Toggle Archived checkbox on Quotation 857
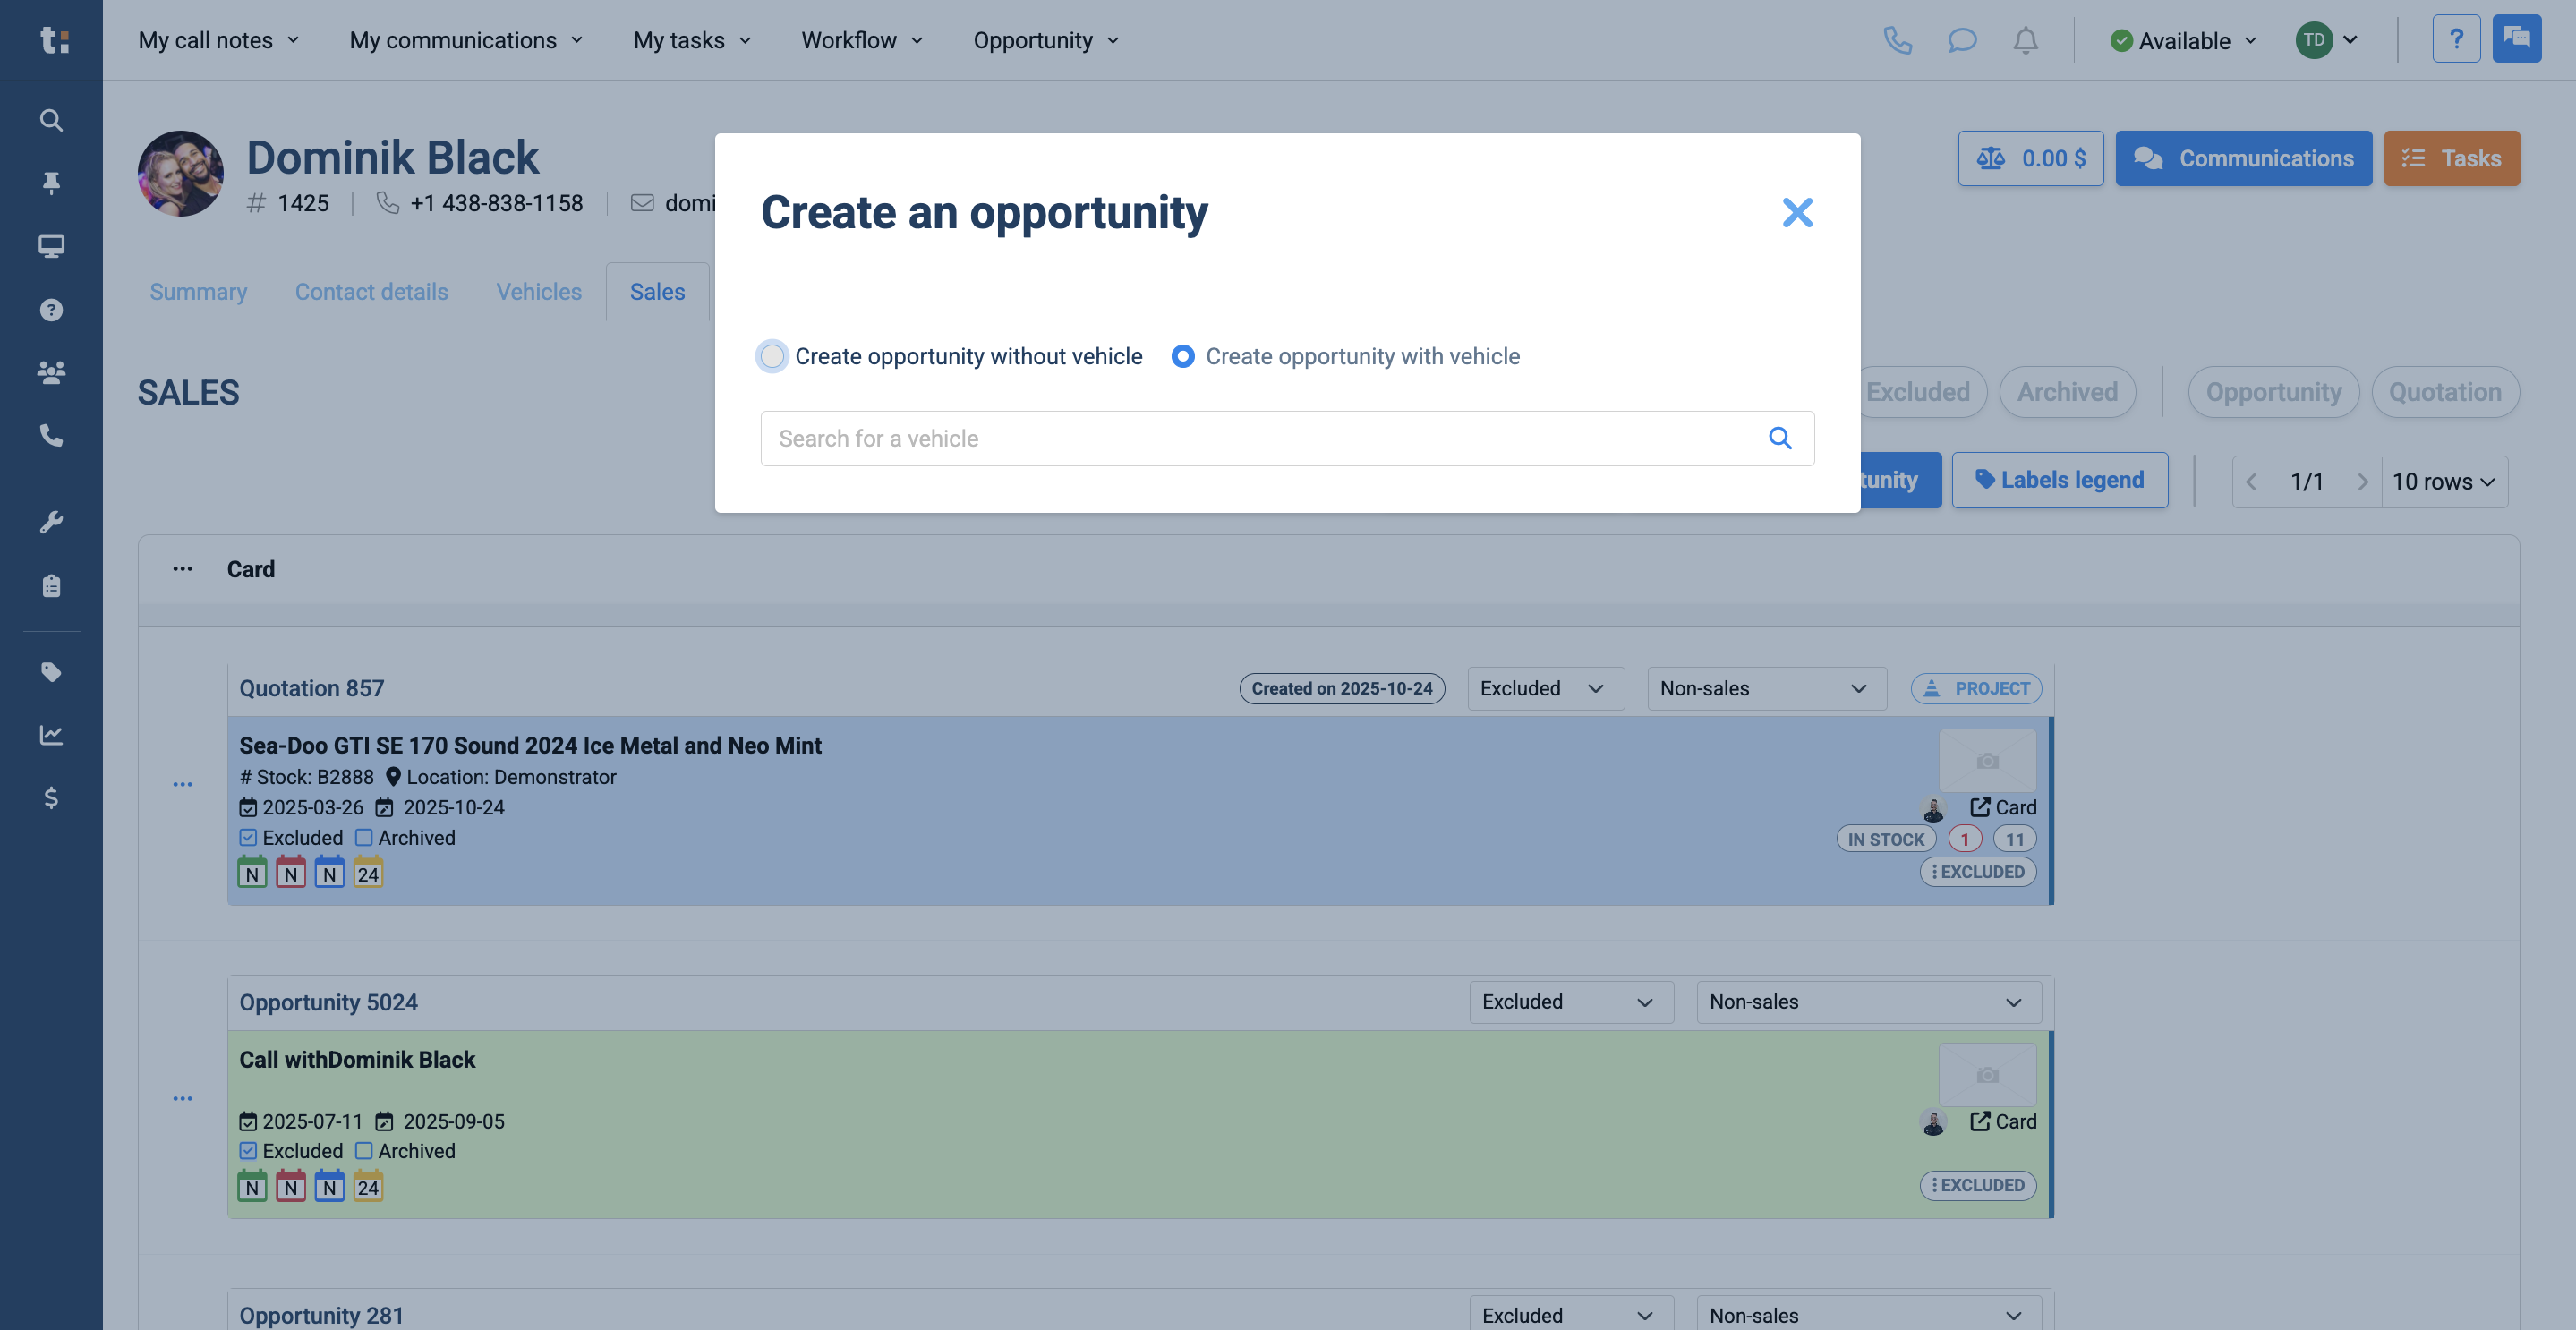The image size is (2576, 1330). click(x=364, y=838)
